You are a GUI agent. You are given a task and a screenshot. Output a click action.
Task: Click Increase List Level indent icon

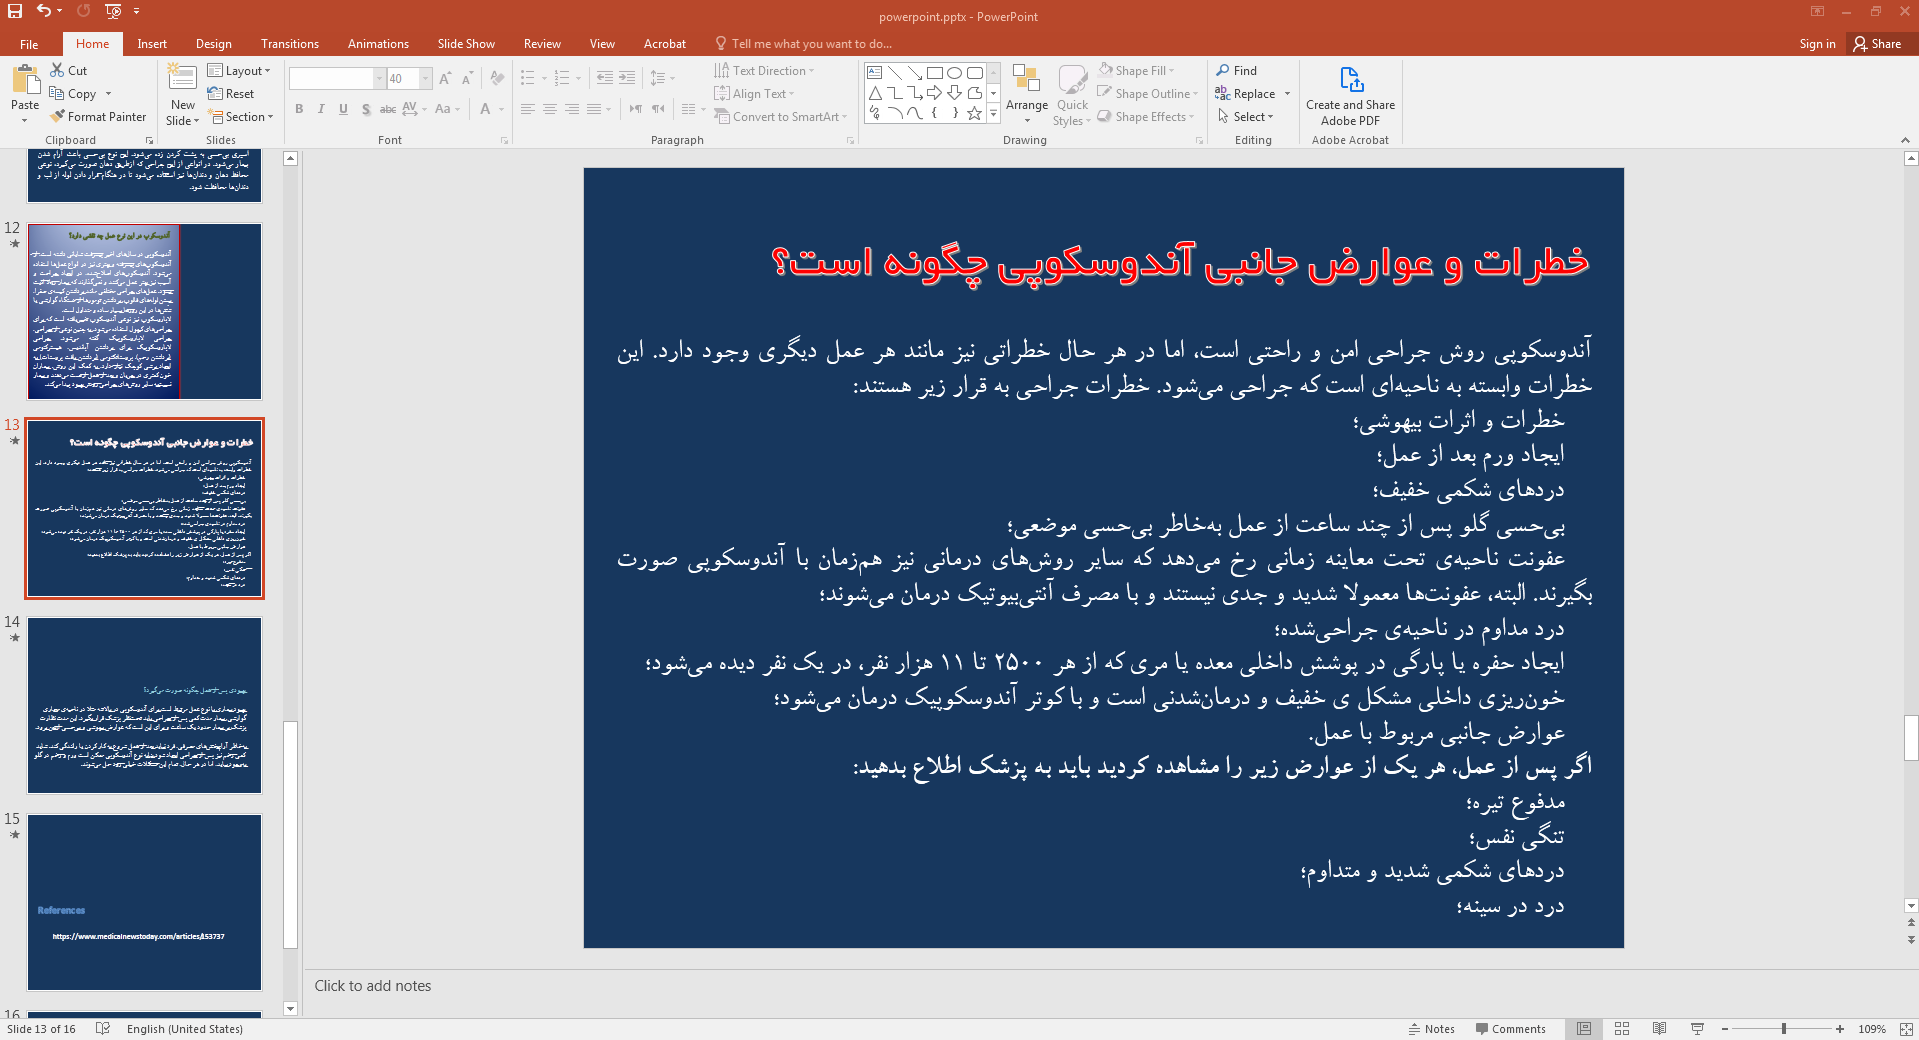(627, 78)
